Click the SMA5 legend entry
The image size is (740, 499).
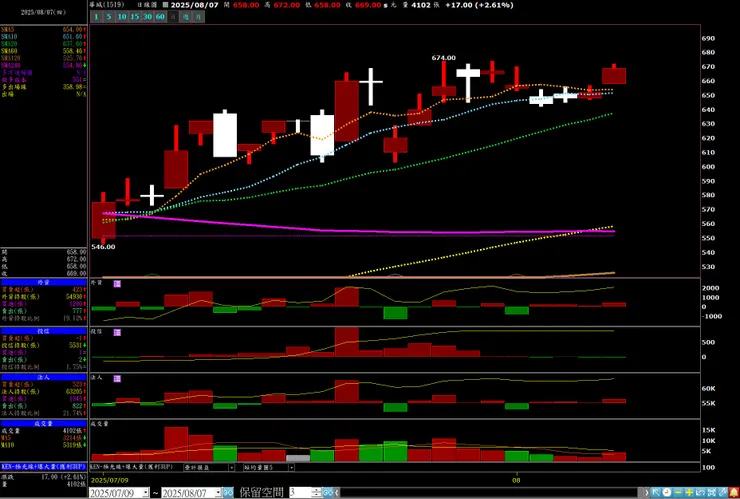(43, 29)
